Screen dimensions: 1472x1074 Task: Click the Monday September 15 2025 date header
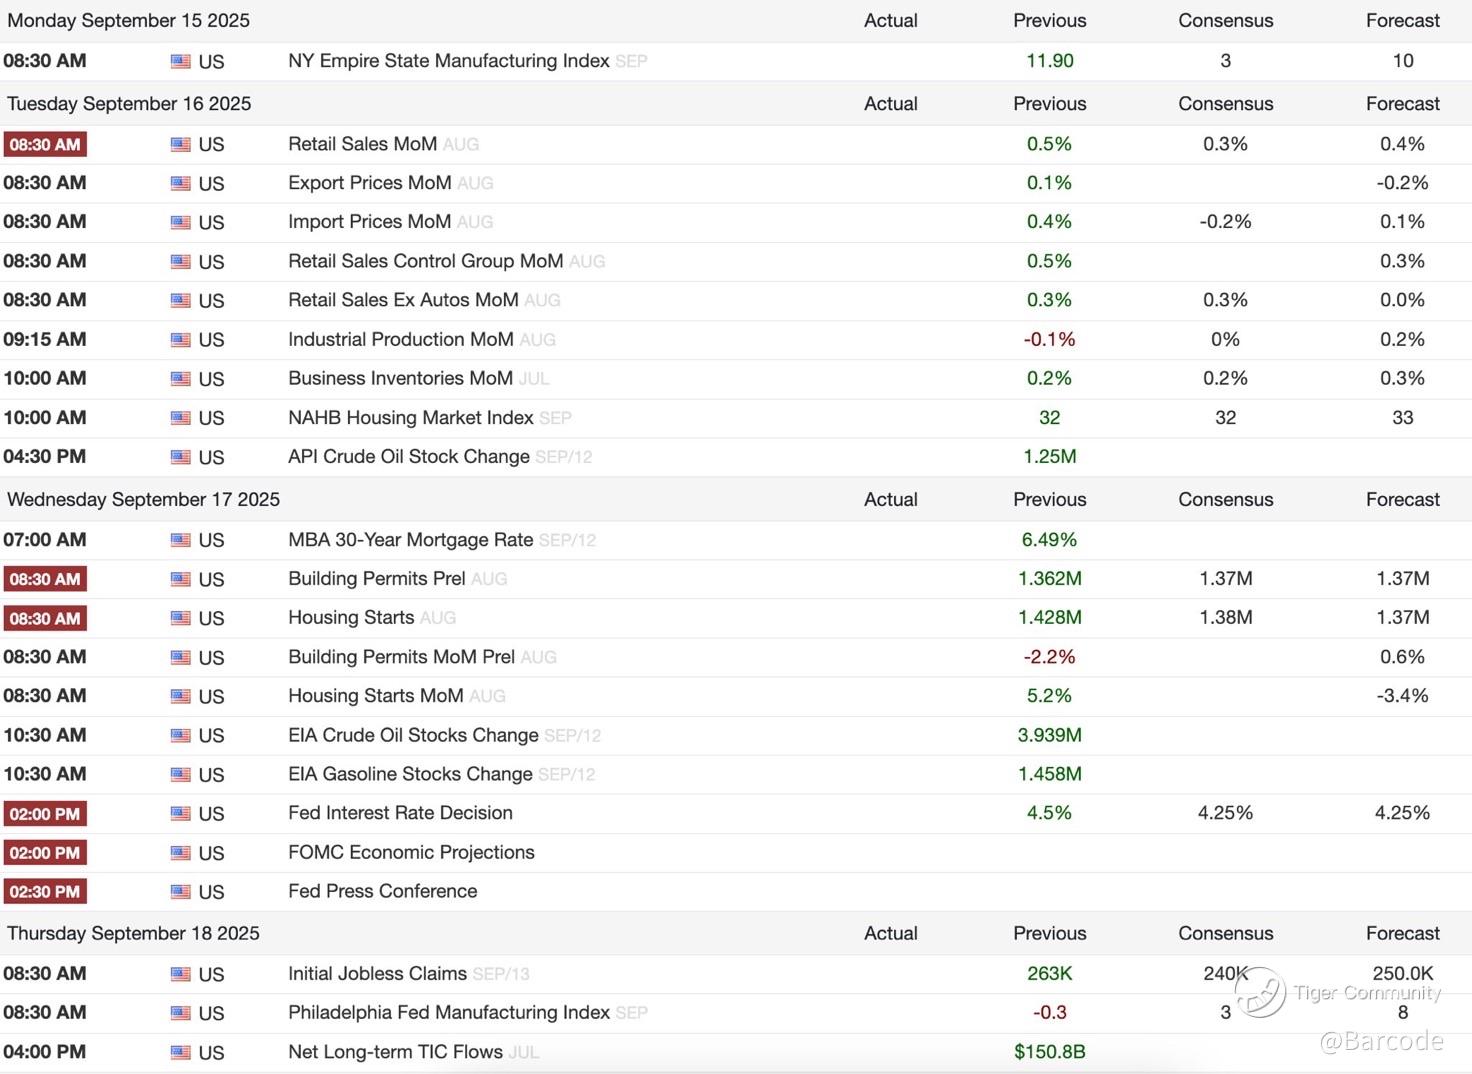click(x=129, y=21)
